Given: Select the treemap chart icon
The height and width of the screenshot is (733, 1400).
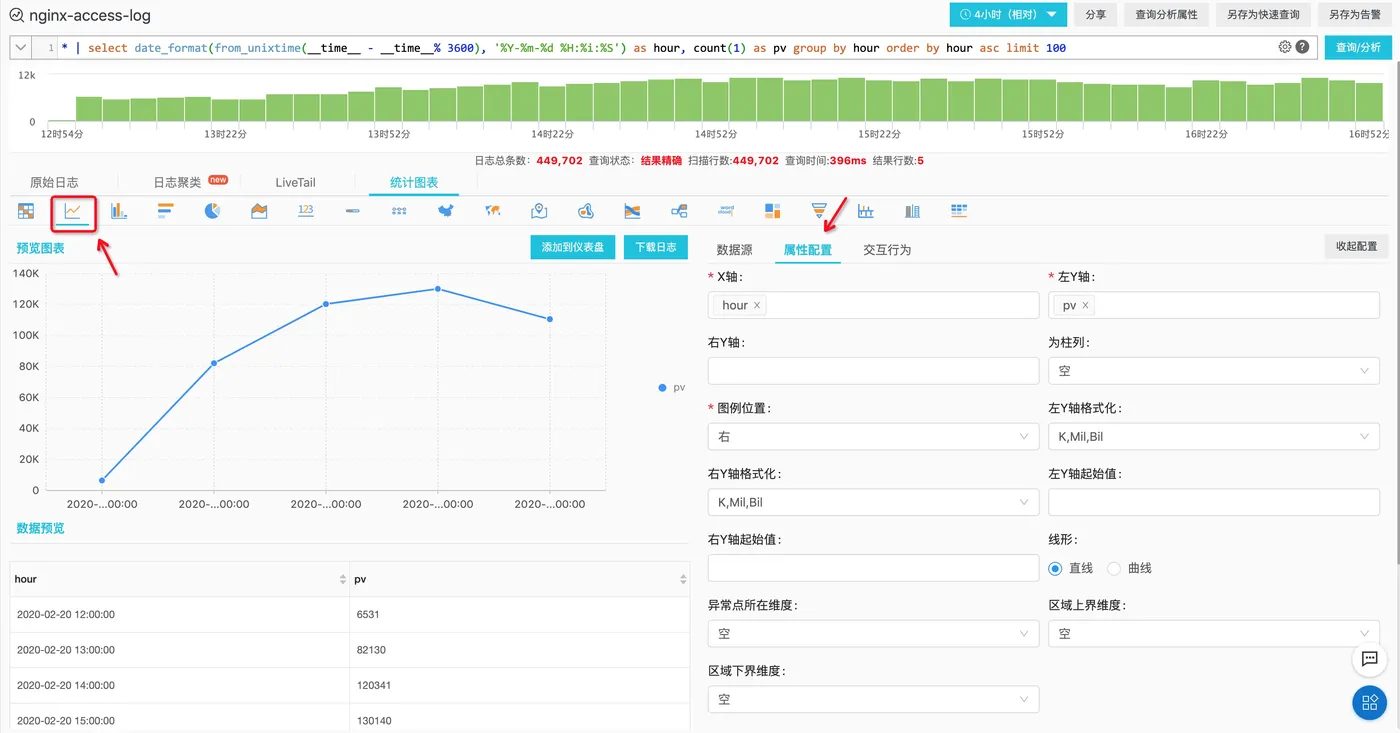Looking at the screenshot, I should [x=772, y=211].
